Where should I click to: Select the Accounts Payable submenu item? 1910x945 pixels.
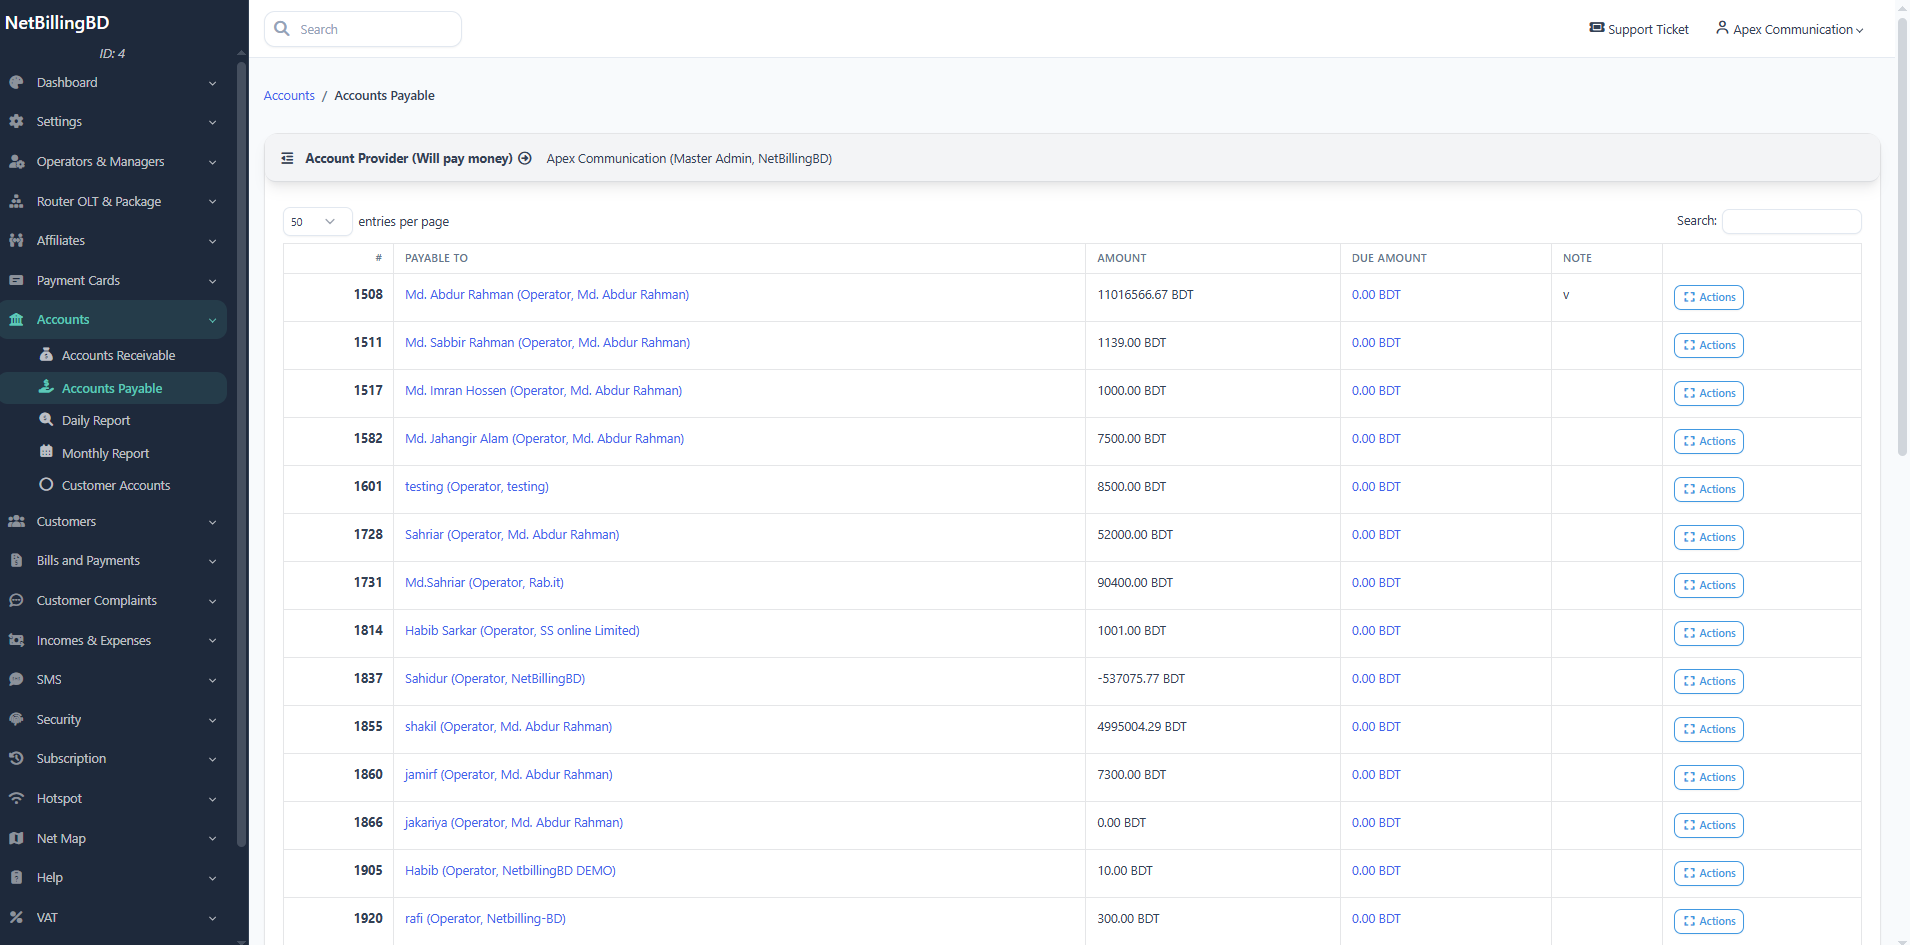click(x=113, y=388)
